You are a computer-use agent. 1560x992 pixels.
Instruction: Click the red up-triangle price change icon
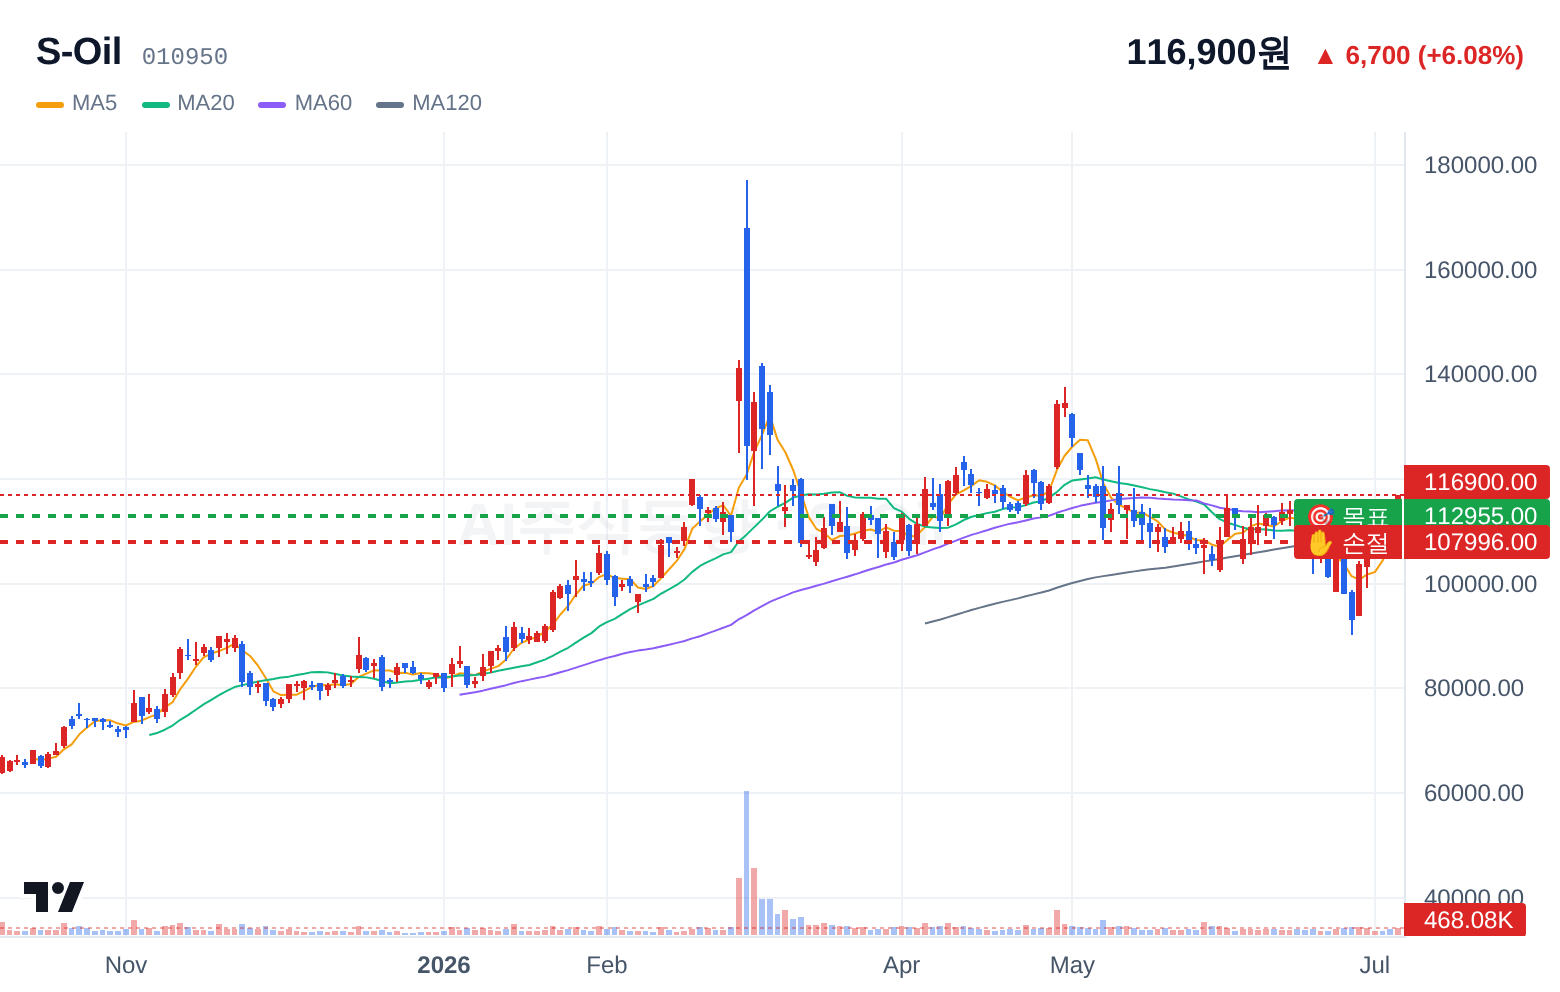[x=1325, y=57]
